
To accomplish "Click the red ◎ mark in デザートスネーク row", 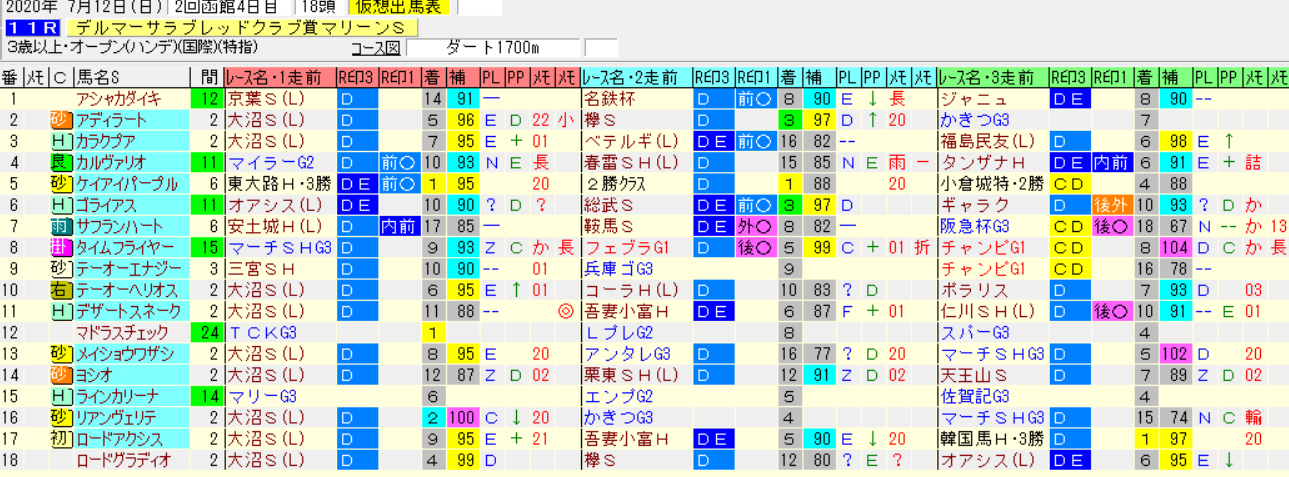I will 567,311.
